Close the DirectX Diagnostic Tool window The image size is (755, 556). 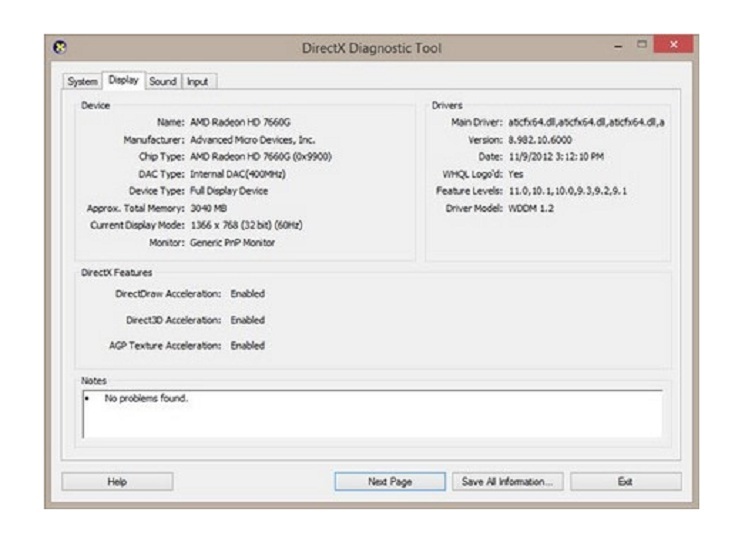(673, 47)
